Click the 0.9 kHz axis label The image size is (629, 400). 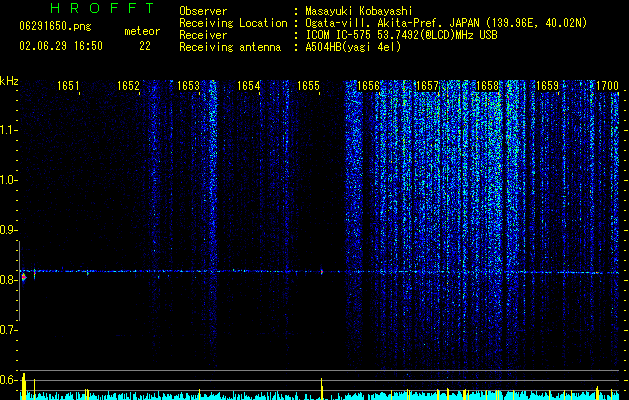8,230
